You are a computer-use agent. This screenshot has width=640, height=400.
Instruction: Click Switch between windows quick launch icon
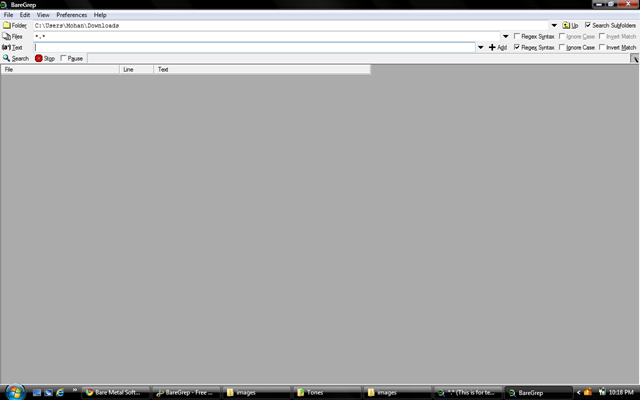pyautogui.click(x=48, y=393)
